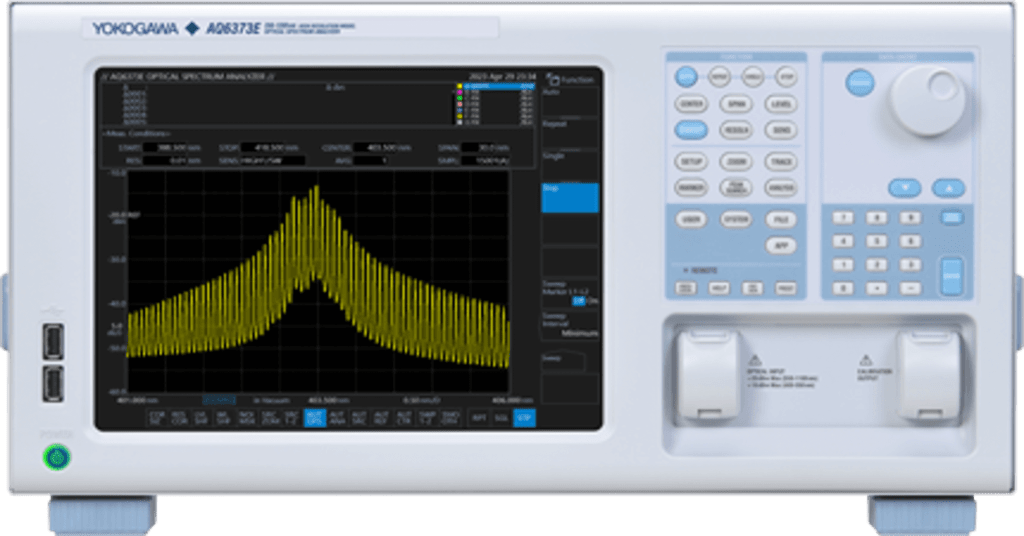This screenshot has width=1024, height=536.
Task: Toggle the highlighted AUT OFS status indicator
Action: (x=315, y=416)
